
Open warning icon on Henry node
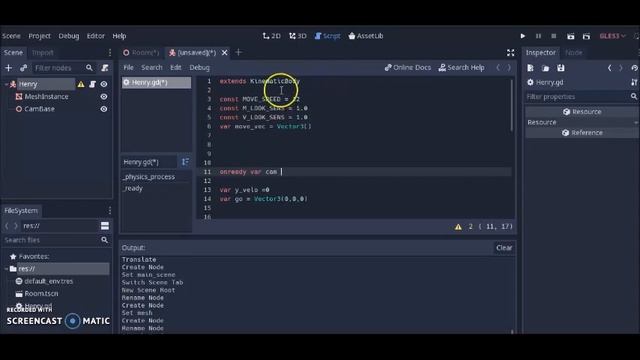click(81, 84)
